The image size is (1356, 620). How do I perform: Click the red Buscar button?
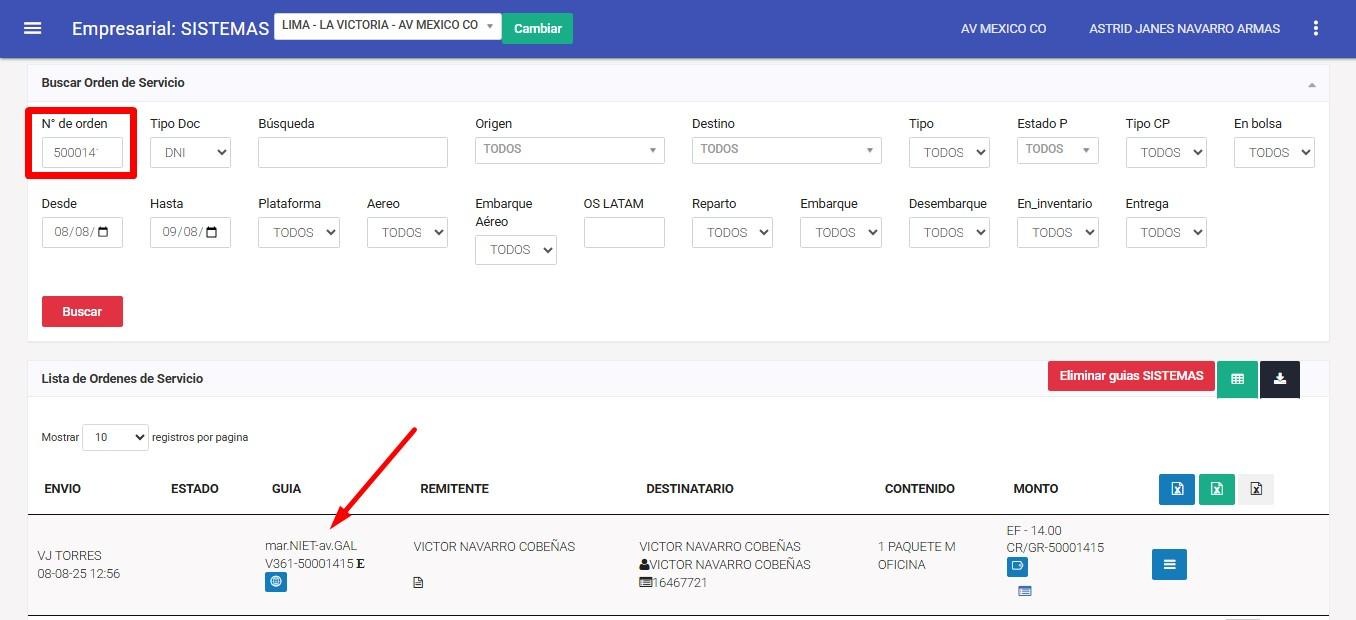click(82, 311)
